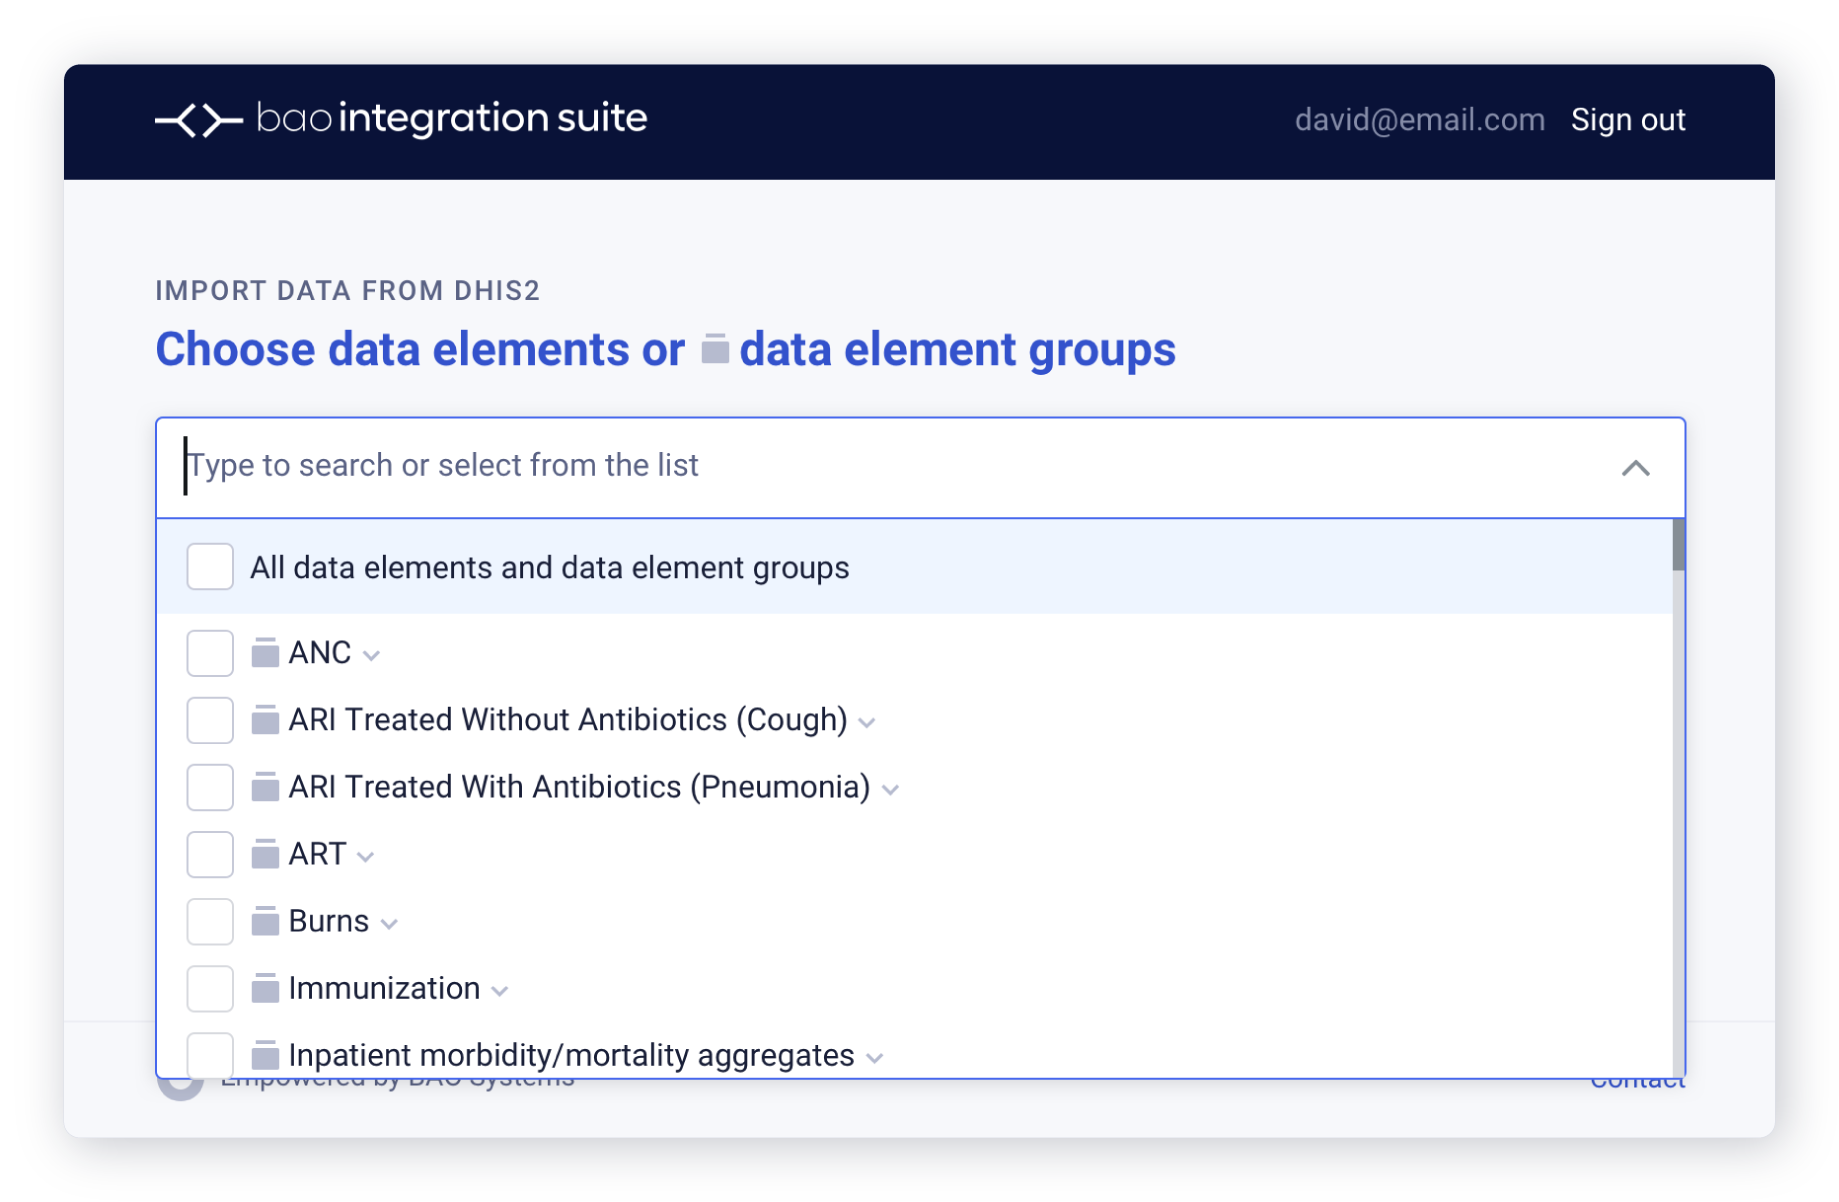Viewport: 1839px width, 1202px height.
Task: Click the Immunization group folder icon
Action: pos(265,988)
